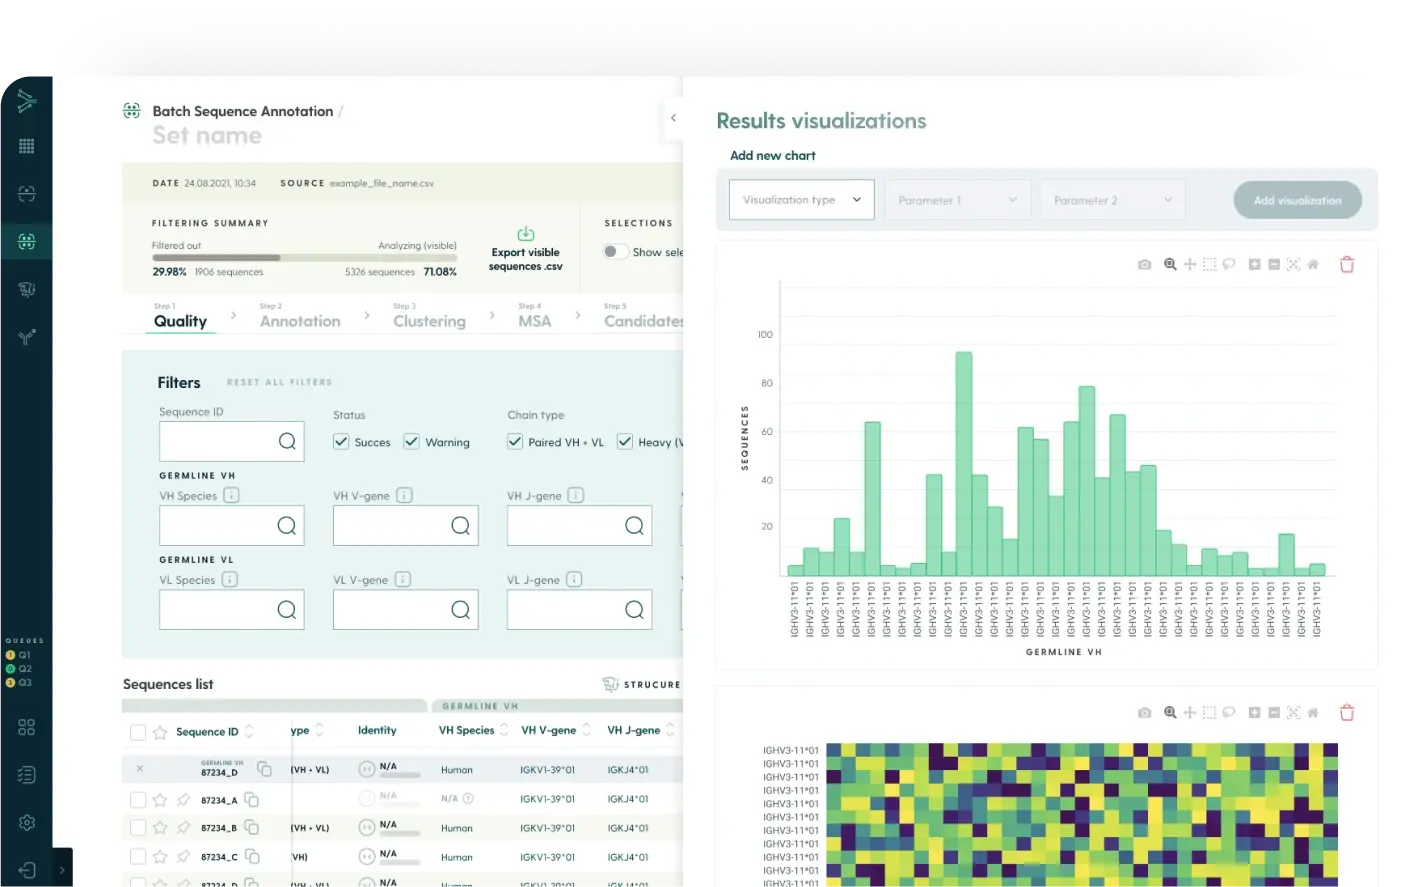The image size is (1411, 887).
Task: Open the Visualization type dropdown
Action: click(801, 200)
